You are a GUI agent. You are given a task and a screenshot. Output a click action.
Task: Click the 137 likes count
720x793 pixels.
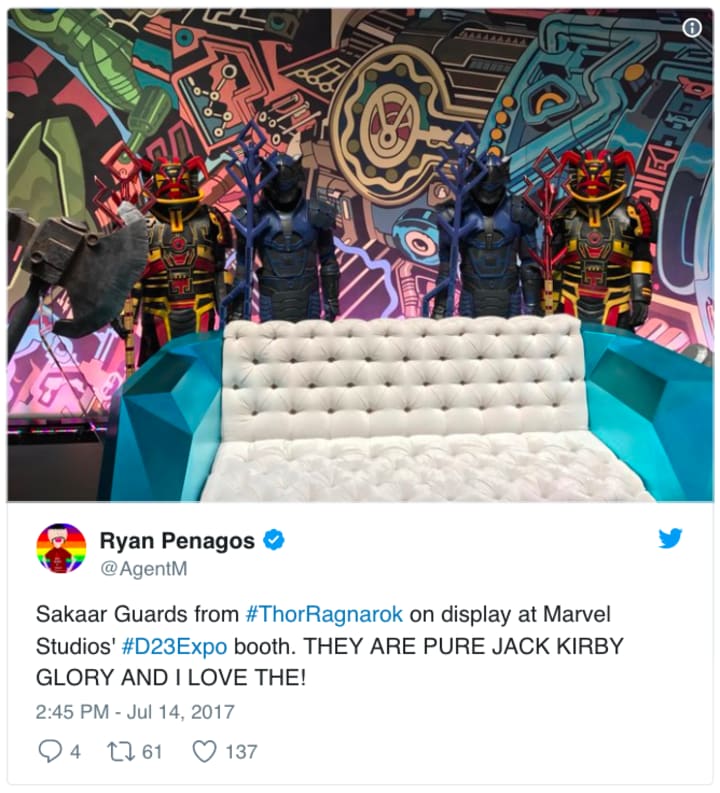241,752
